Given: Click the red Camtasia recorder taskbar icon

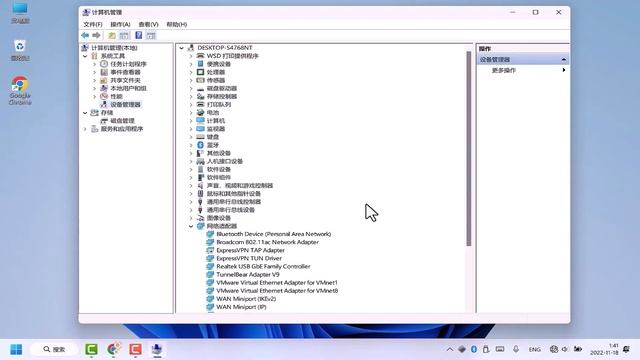Looking at the screenshot, I should (x=136, y=349).
